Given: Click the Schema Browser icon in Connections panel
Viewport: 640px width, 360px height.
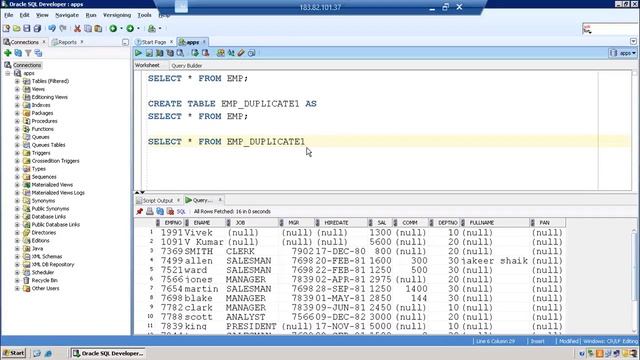Looking at the screenshot, I should click(x=38, y=53).
